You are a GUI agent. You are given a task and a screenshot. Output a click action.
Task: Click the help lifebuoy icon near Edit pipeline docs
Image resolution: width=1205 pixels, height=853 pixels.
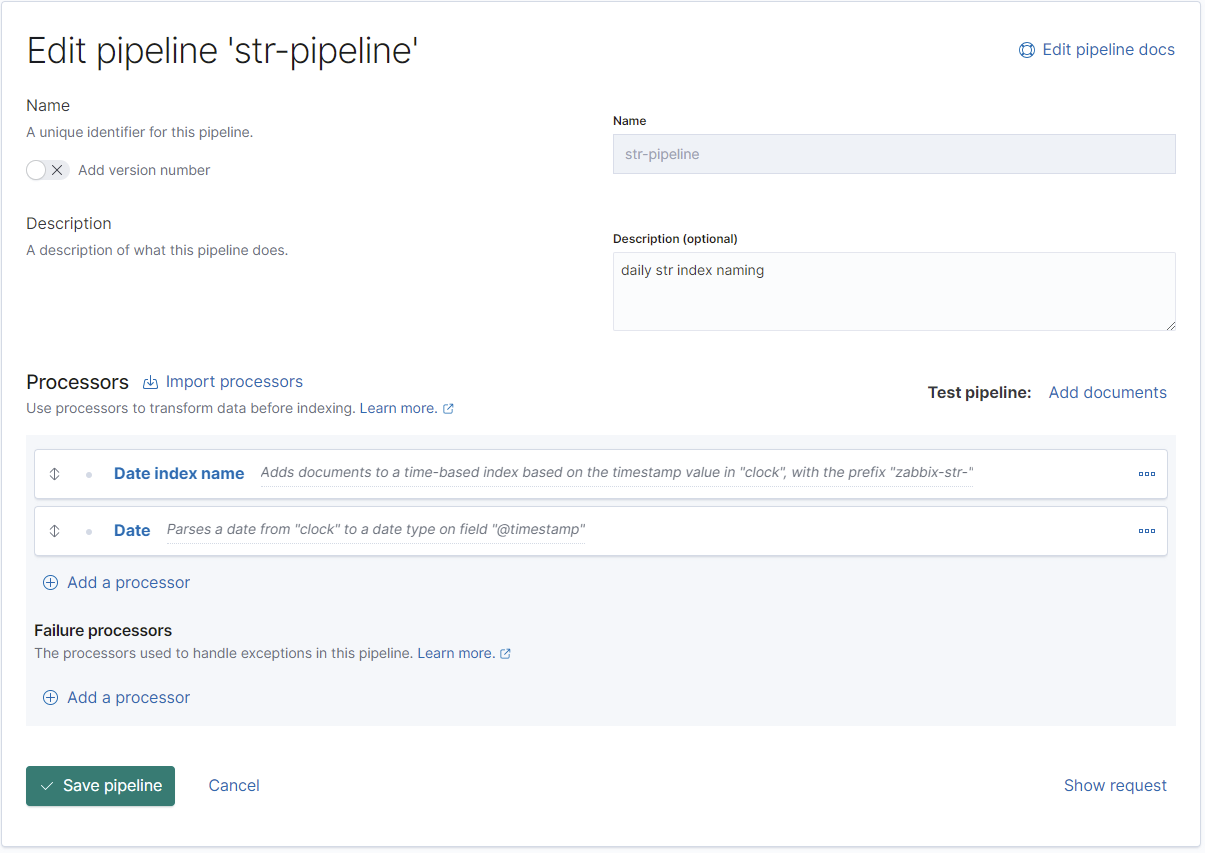1026,50
